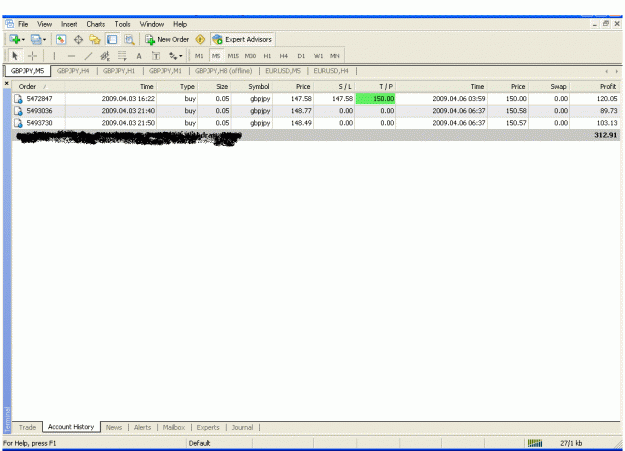Open the Charts menu
Image resolution: width=625 pixels, height=451 pixels.
[96, 24]
